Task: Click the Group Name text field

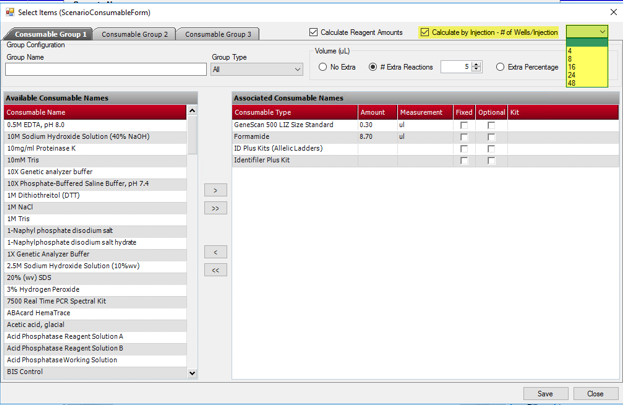Action: click(x=105, y=70)
